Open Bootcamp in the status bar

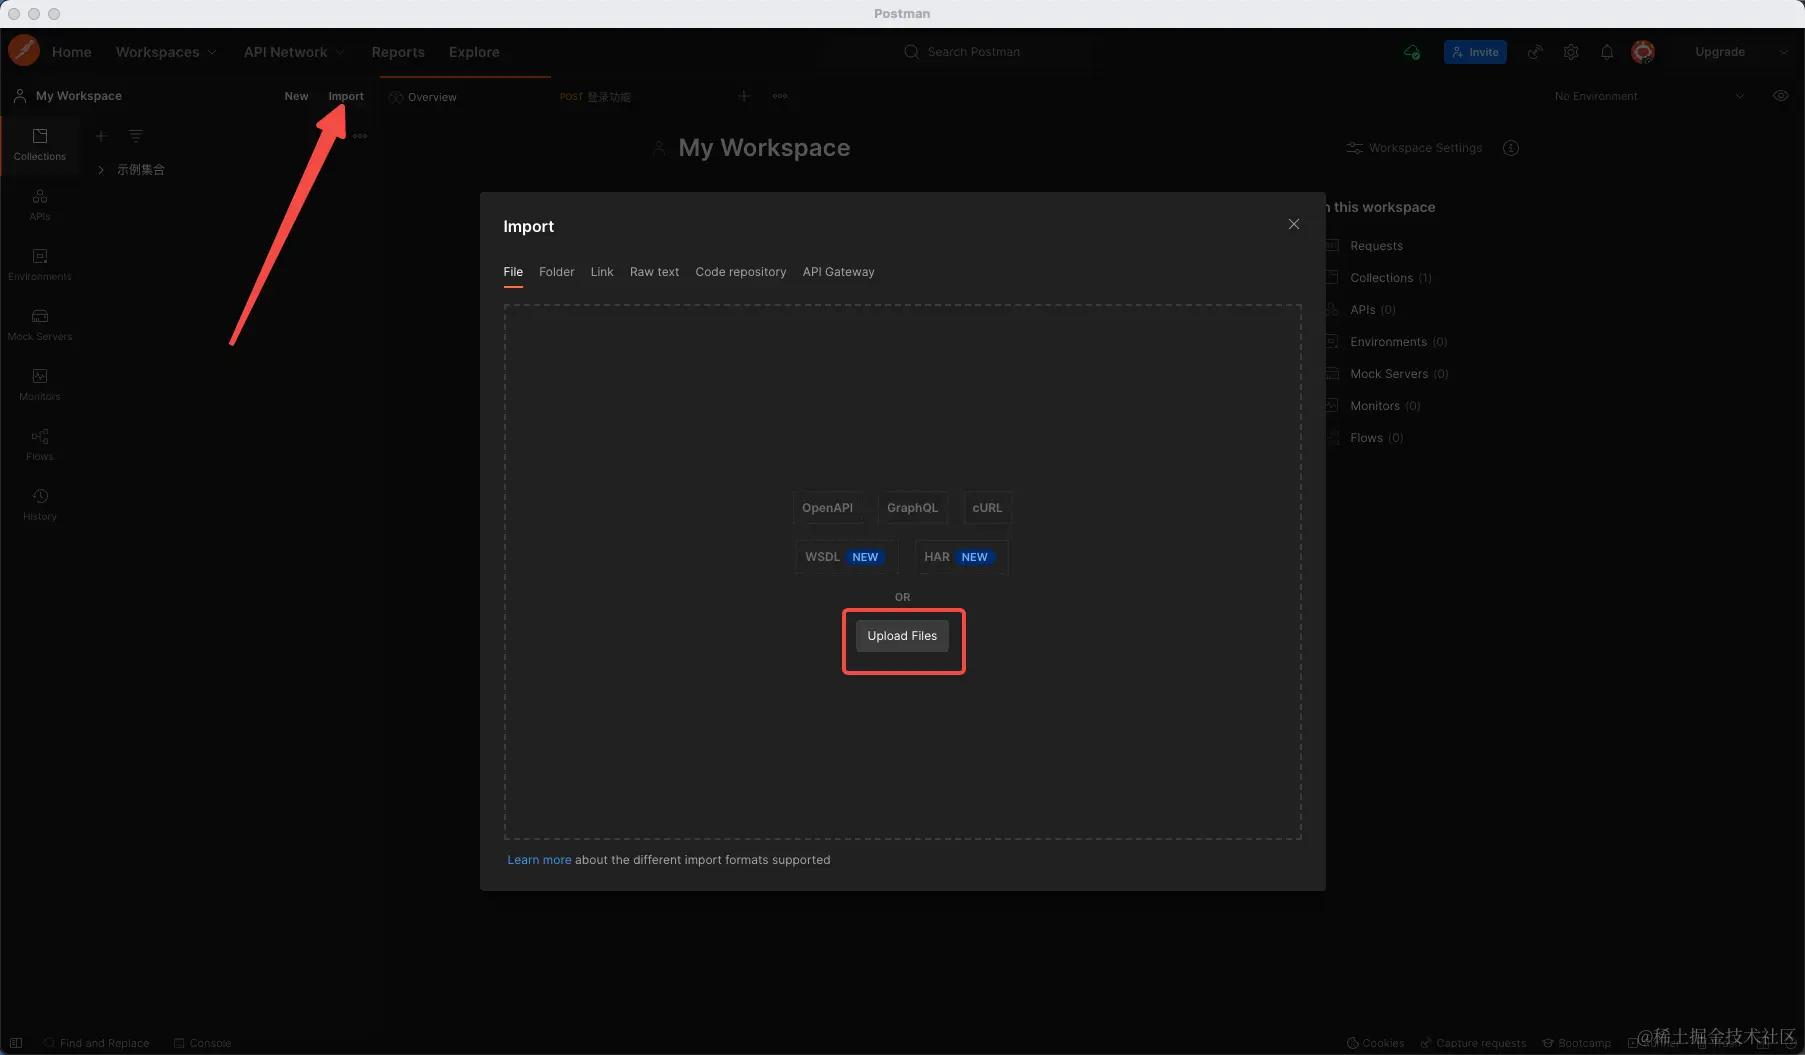click(1577, 1043)
